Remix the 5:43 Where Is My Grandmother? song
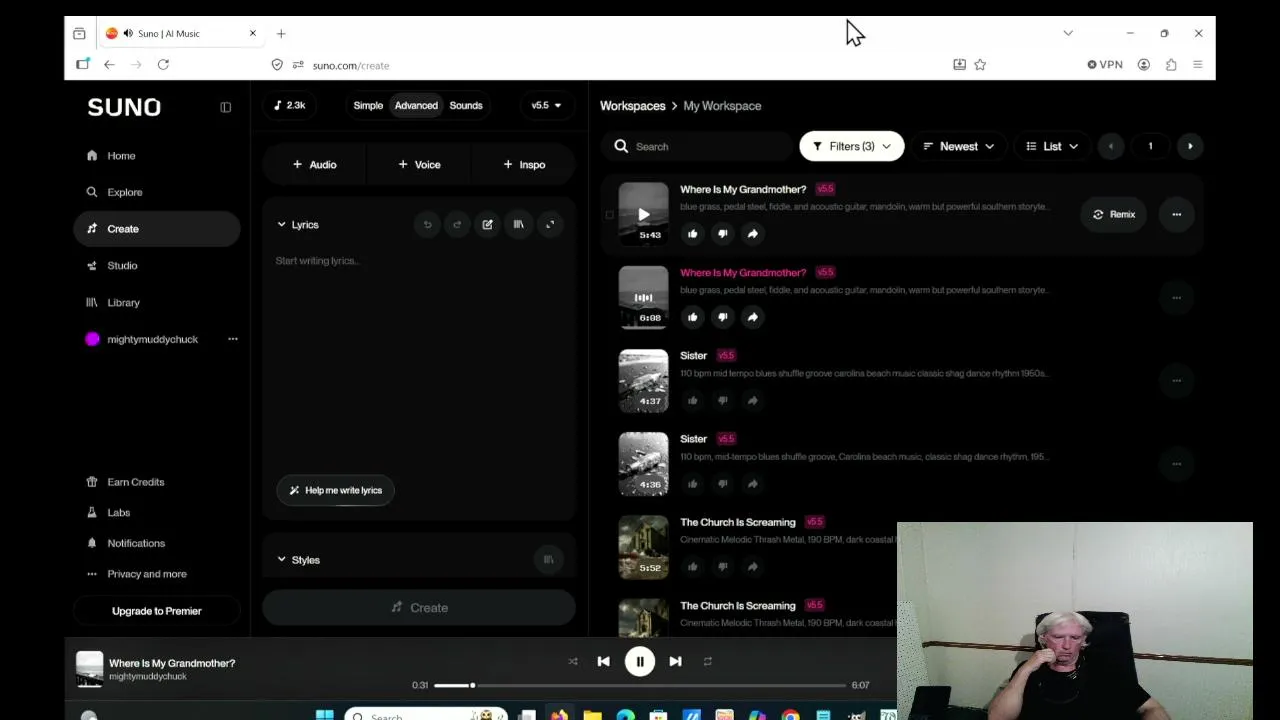The width and height of the screenshot is (1280, 720). coord(1114,214)
